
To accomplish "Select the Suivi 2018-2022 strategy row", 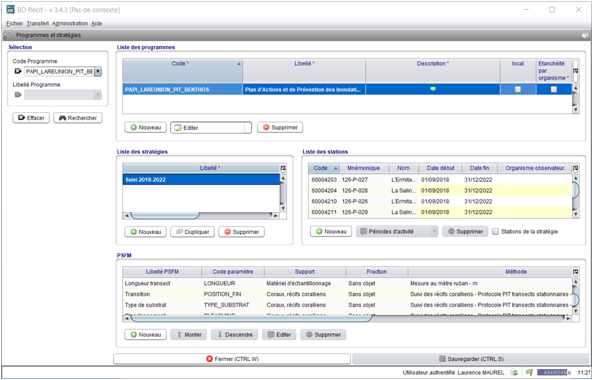I will pyautogui.click(x=201, y=180).
